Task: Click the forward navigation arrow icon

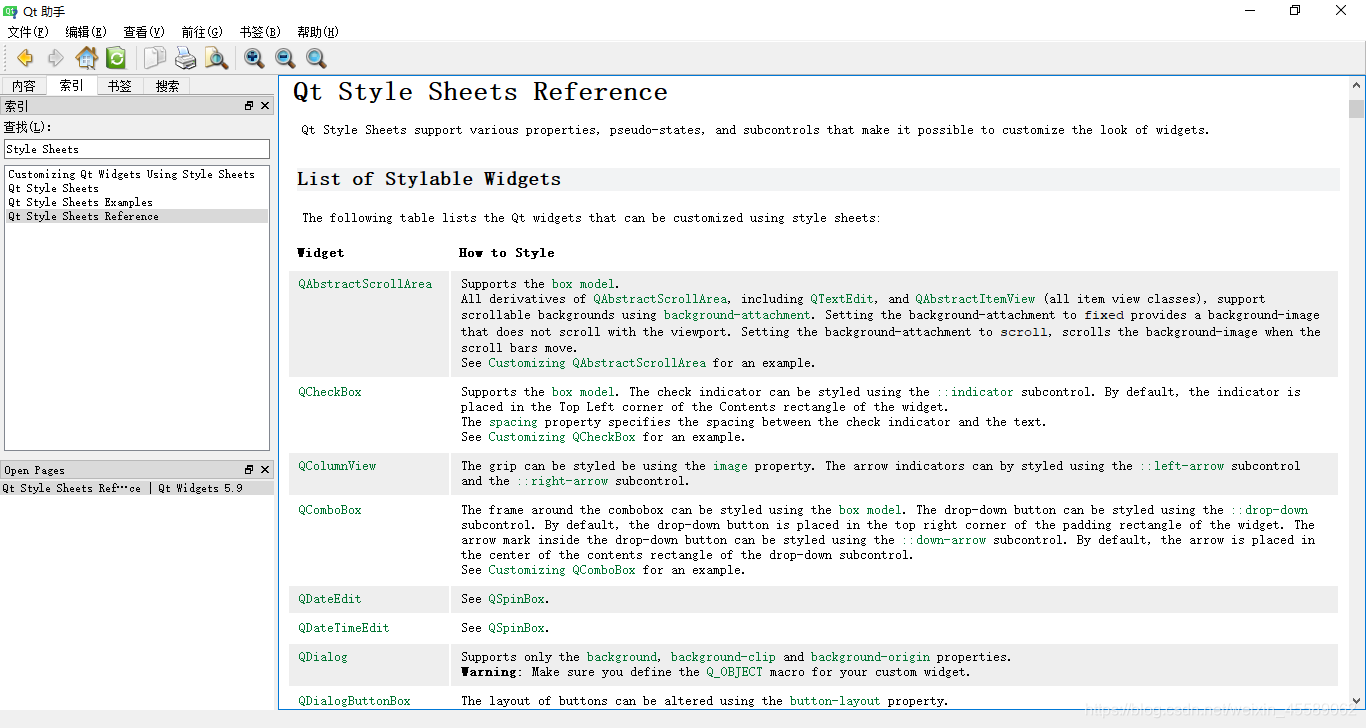Action: point(56,58)
